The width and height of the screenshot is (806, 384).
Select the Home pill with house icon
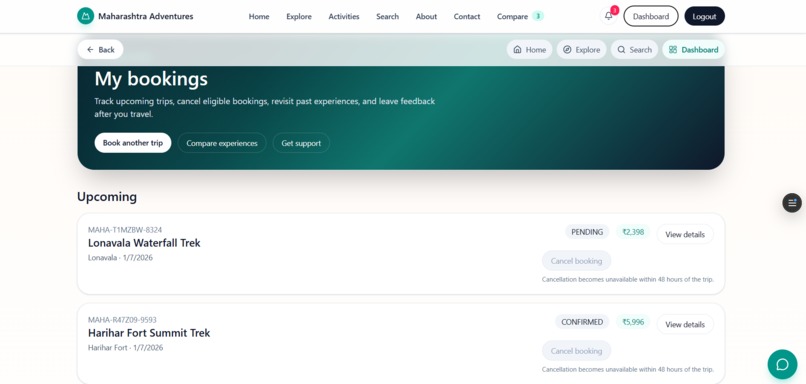click(529, 49)
